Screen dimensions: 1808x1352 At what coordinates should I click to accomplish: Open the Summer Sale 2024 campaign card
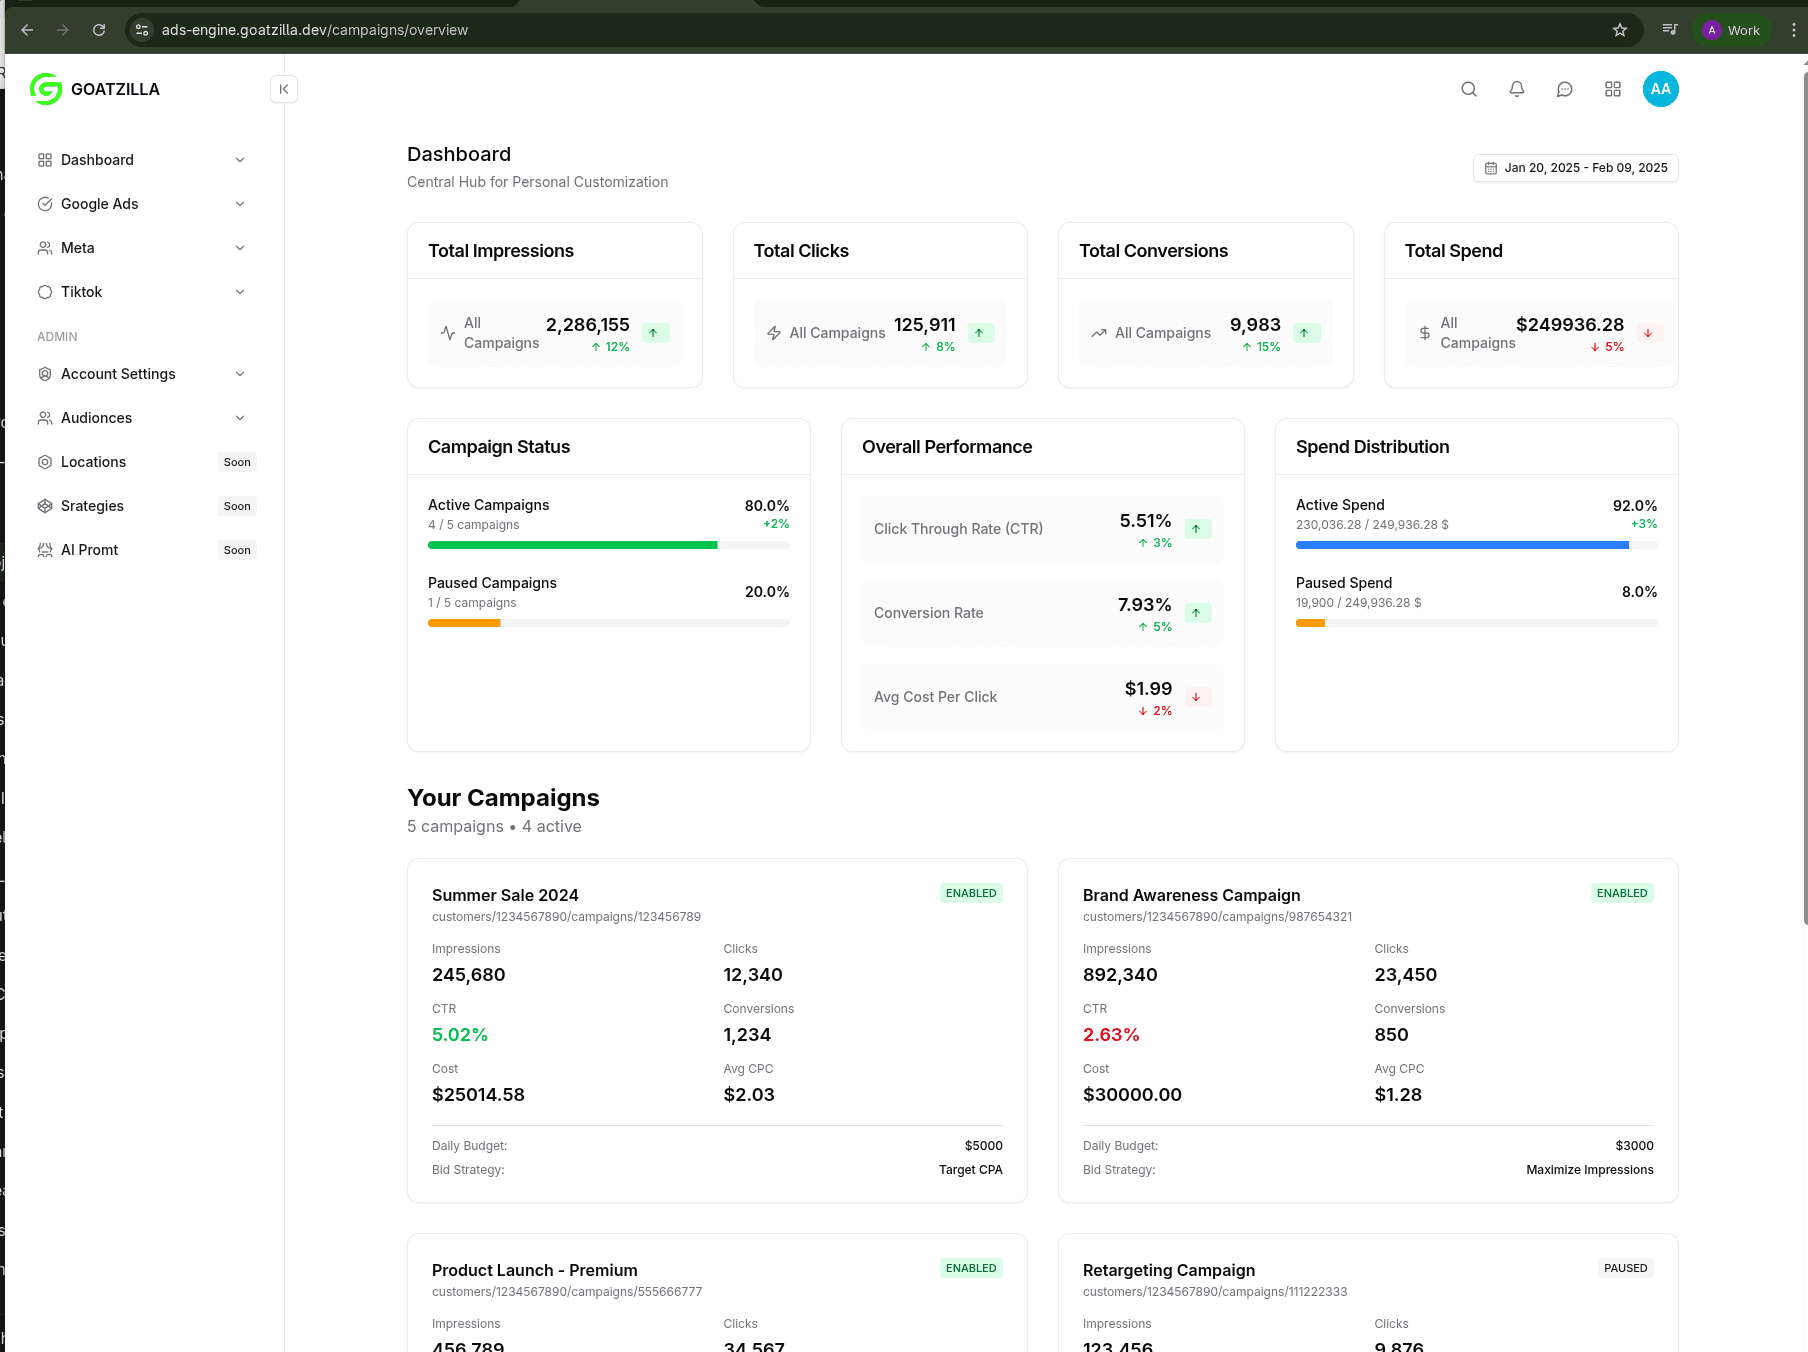click(716, 1029)
